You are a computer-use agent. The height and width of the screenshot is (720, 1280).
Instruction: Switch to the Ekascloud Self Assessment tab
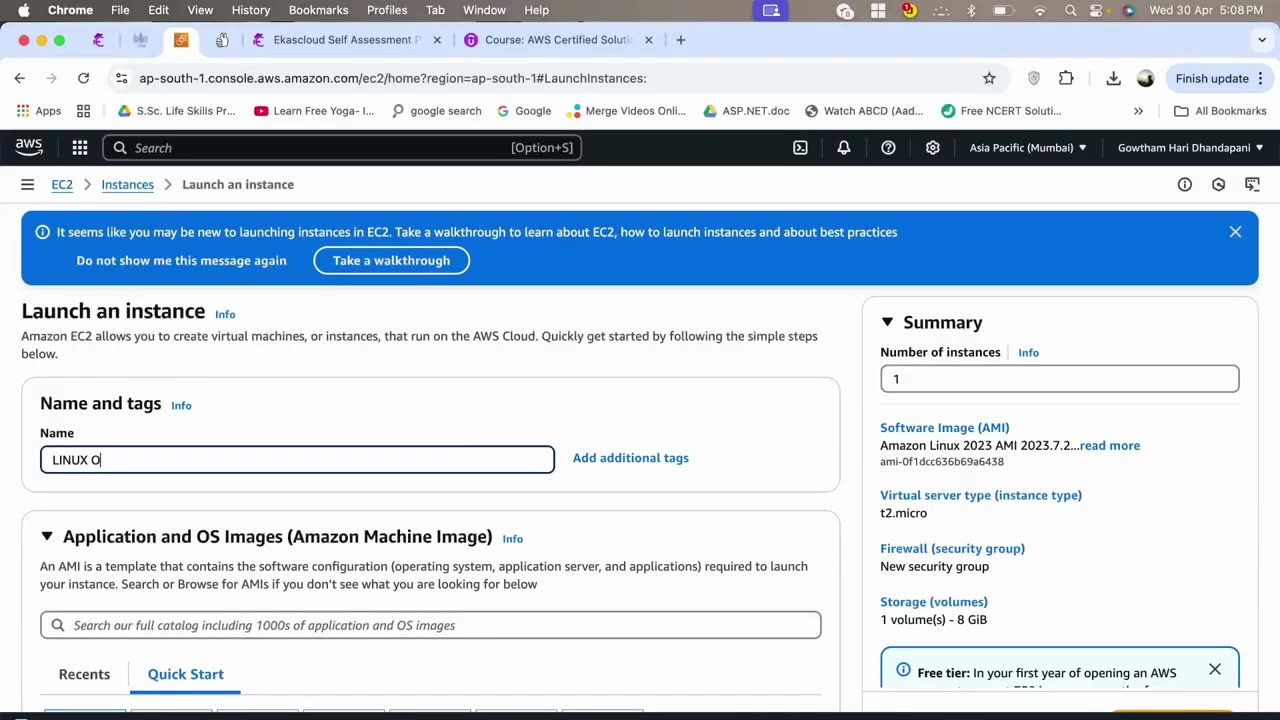pos(347,40)
